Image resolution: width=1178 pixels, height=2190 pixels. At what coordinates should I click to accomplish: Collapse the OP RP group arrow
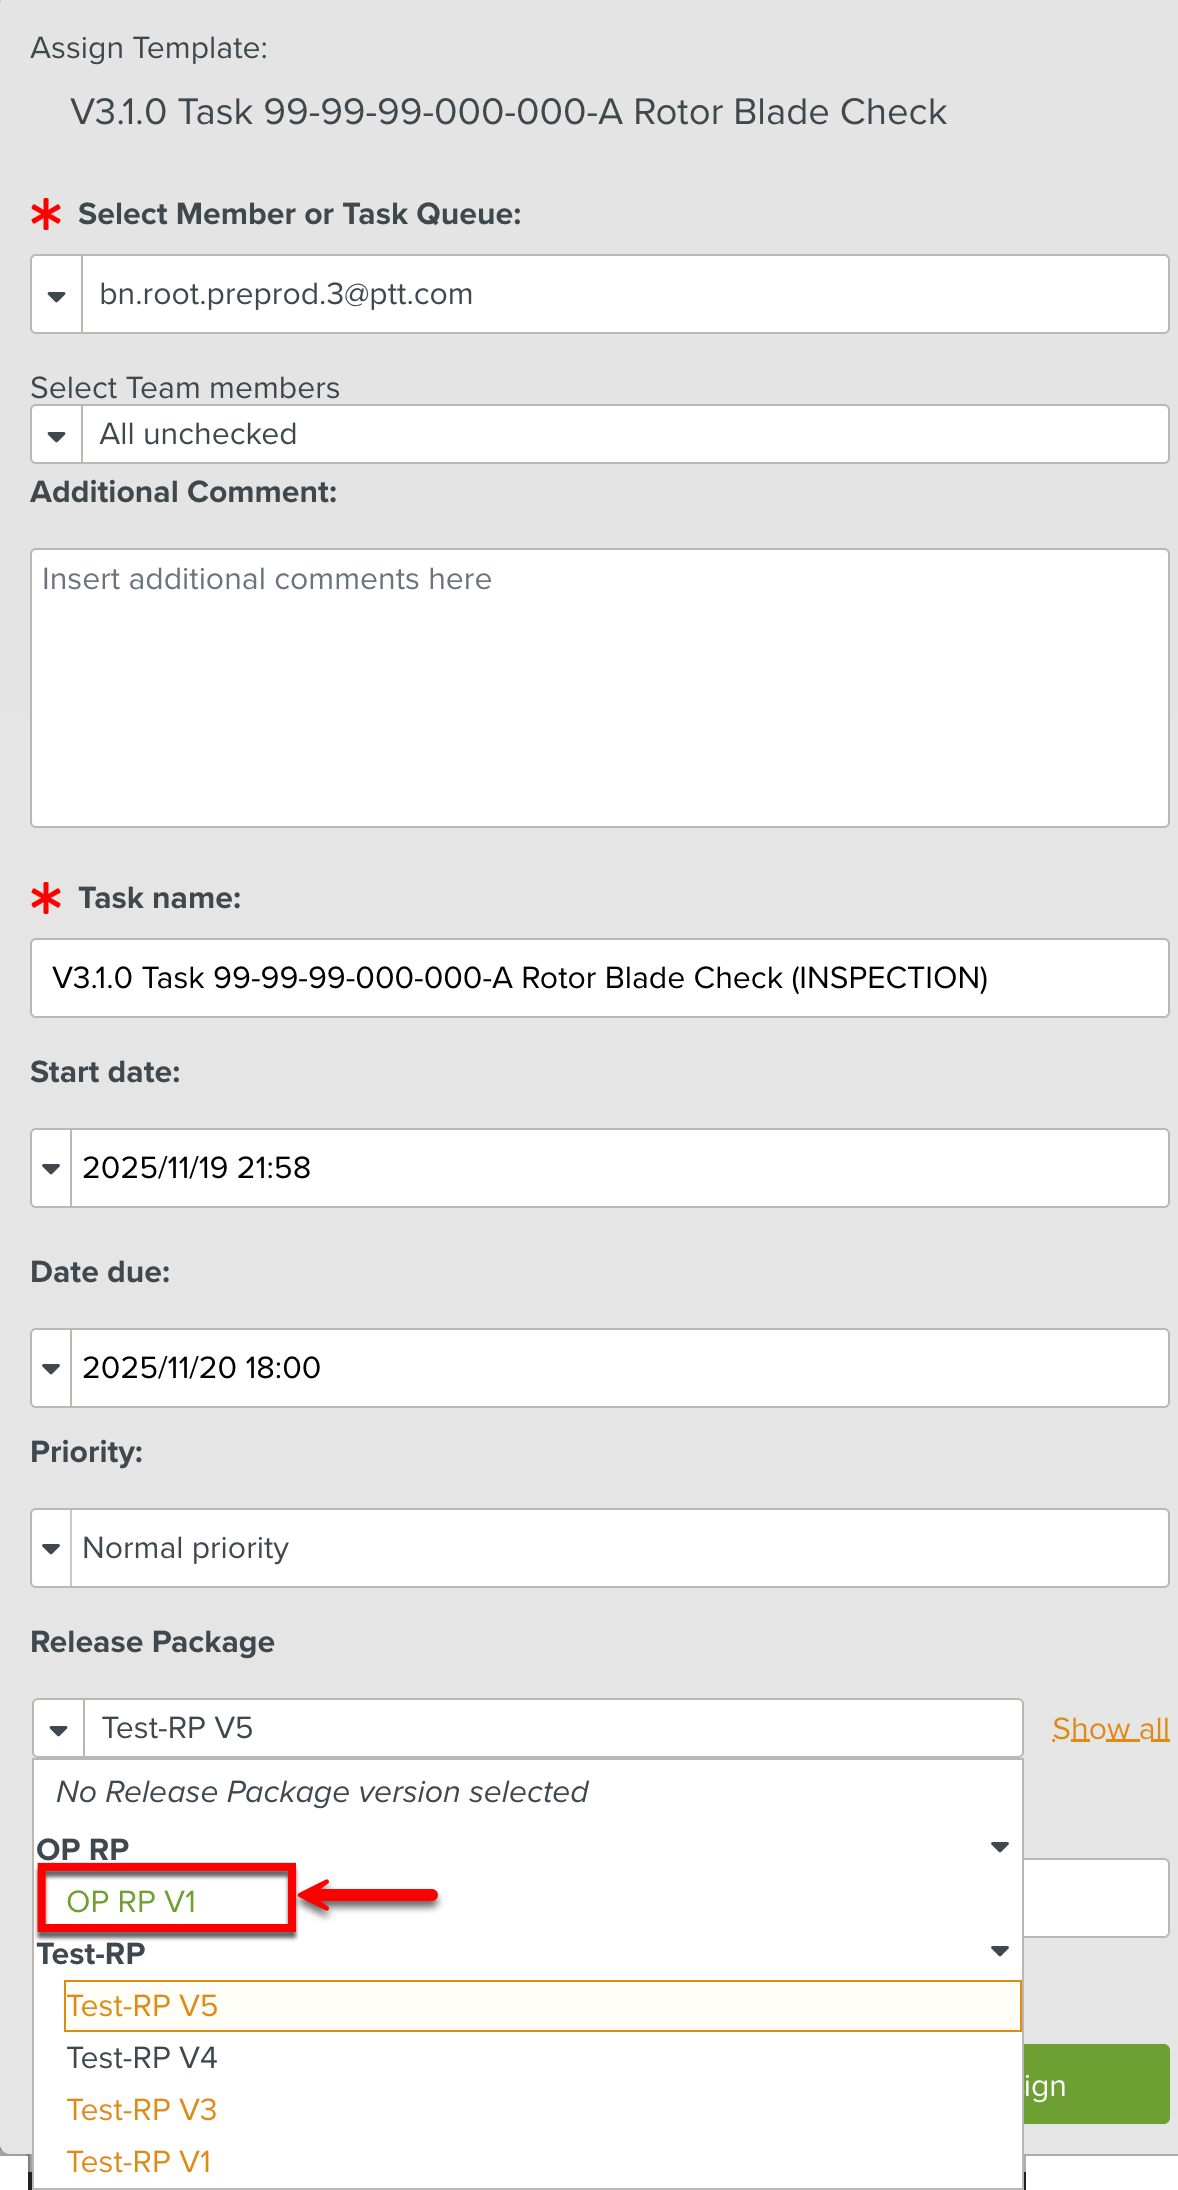pyautogui.click(x=999, y=1847)
